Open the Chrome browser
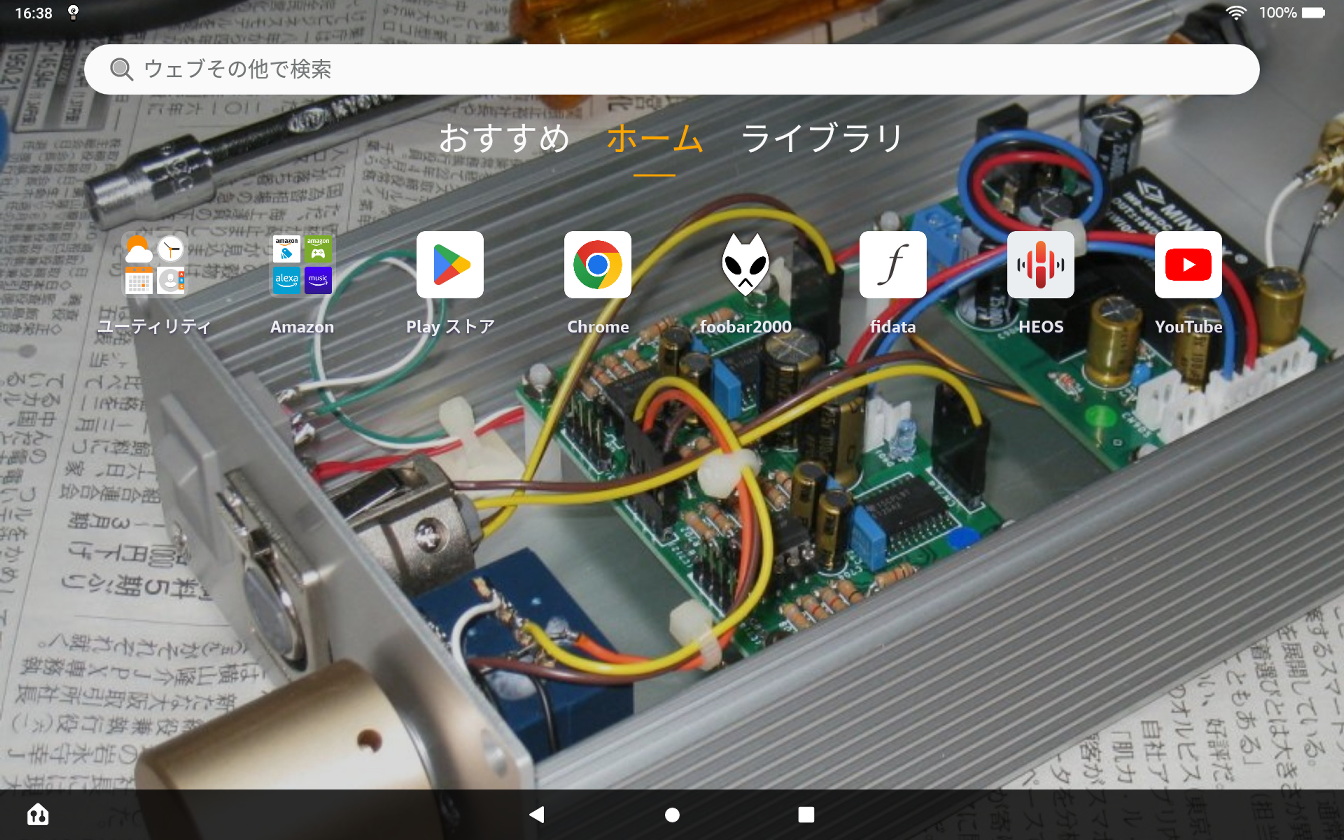Image resolution: width=1344 pixels, height=840 pixels. coord(598,265)
